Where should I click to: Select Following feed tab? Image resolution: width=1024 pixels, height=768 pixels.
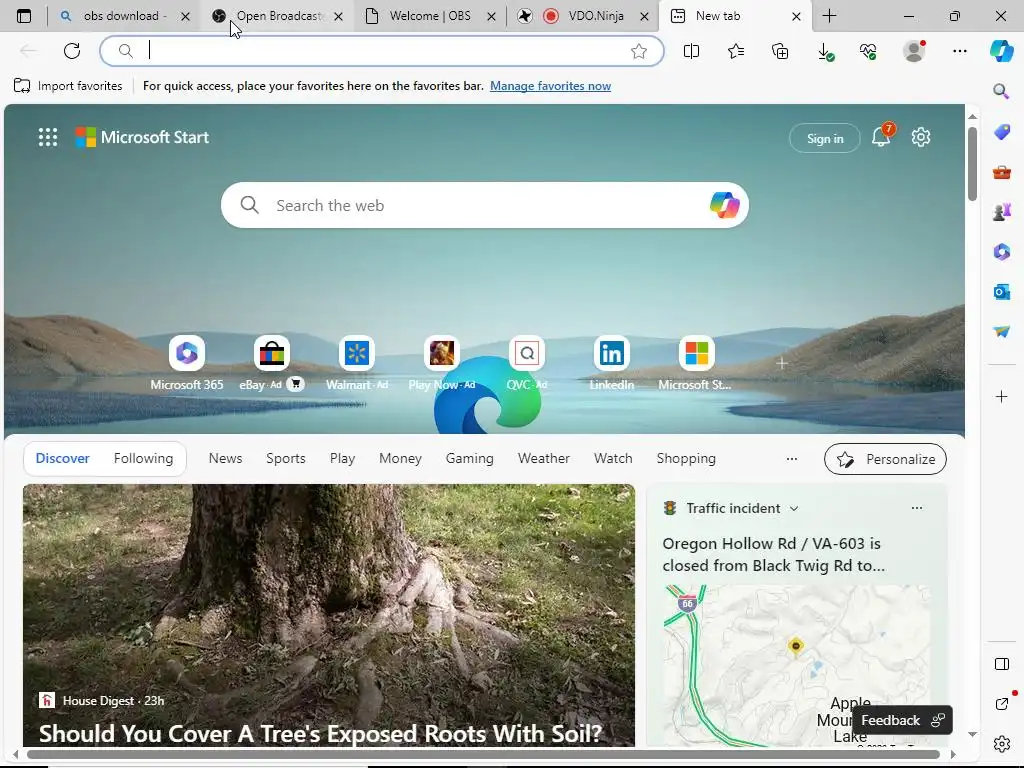(x=143, y=458)
